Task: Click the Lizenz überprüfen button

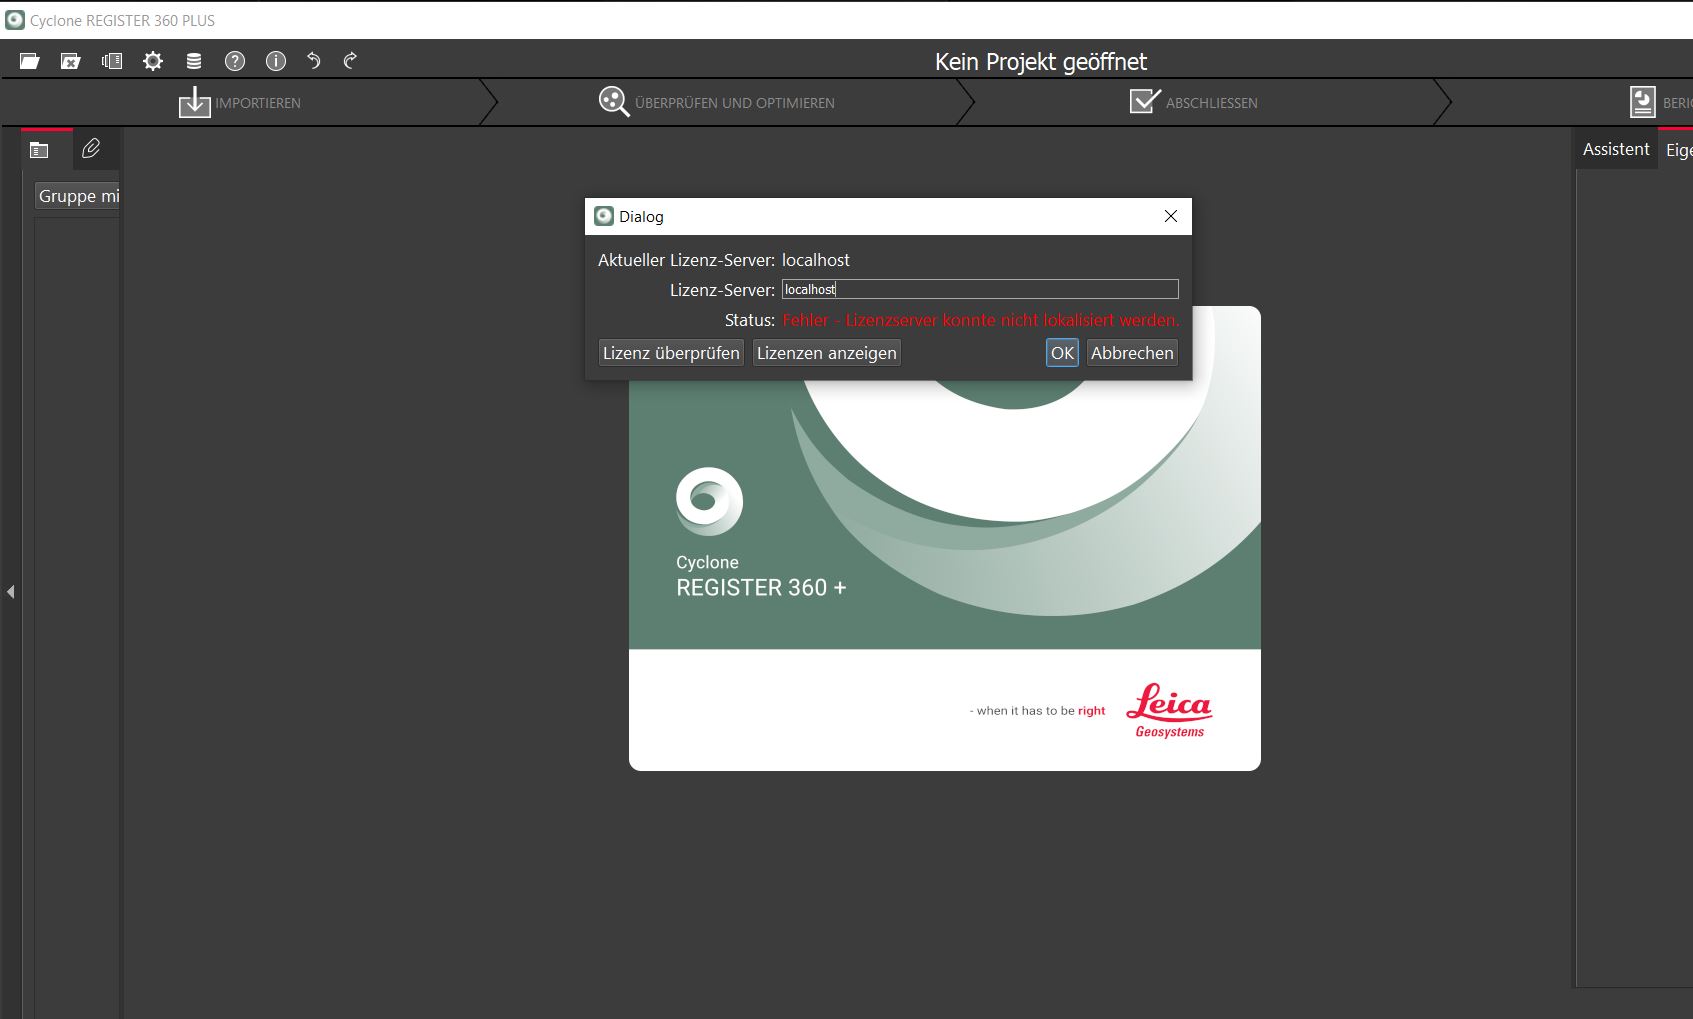Action: pos(671,353)
